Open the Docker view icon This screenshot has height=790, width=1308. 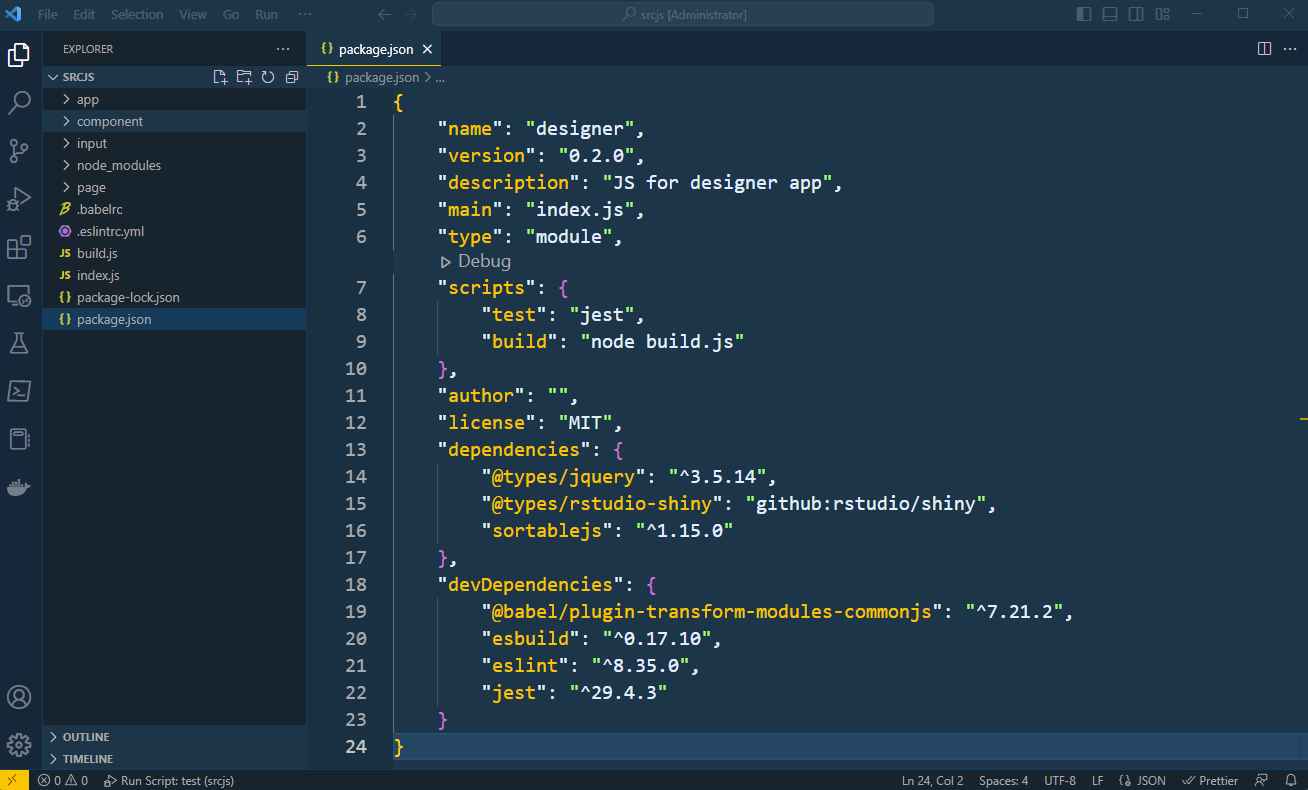(x=19, y=487)
